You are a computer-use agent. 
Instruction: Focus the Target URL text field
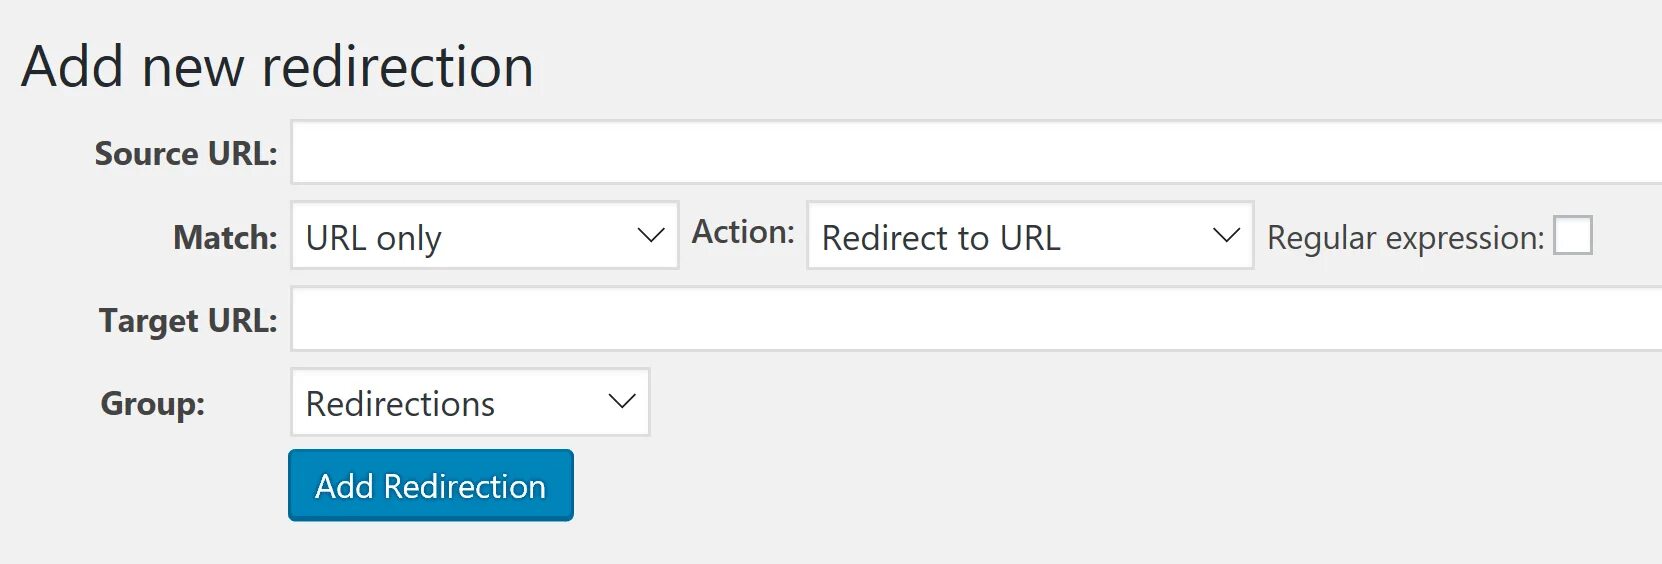click(x=976, y=319)
